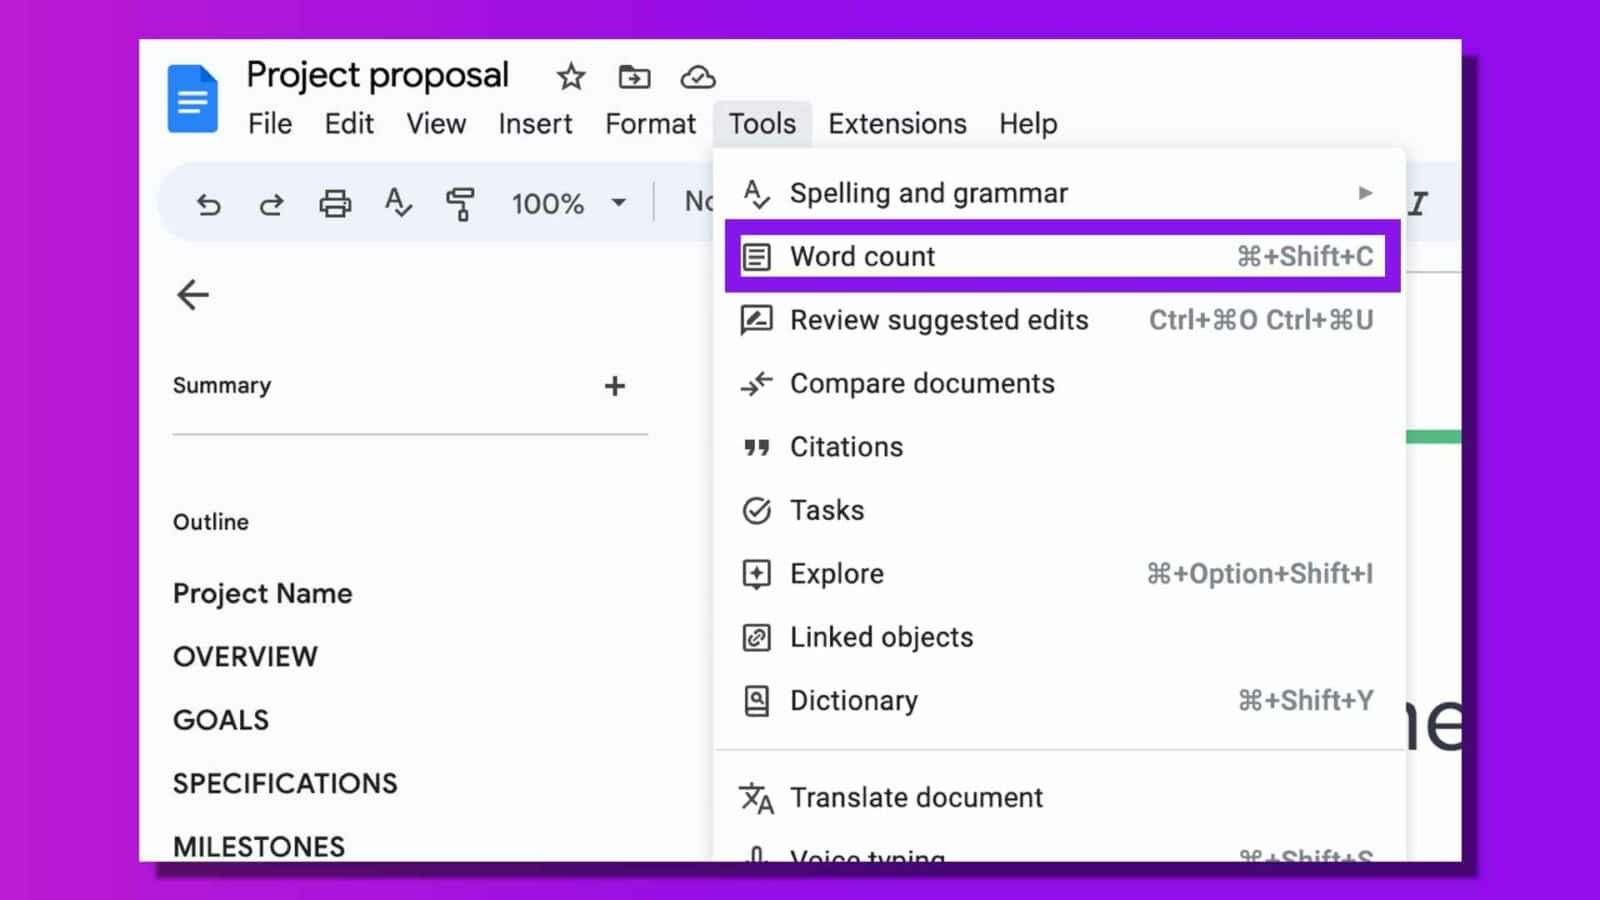Add a summary with plus icon

pos(615,386)
